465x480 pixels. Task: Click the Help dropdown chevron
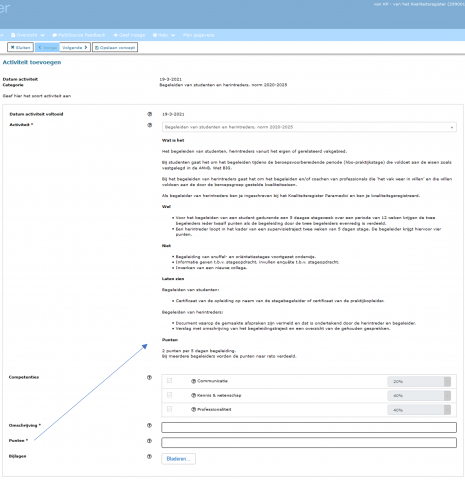[173, 35]
